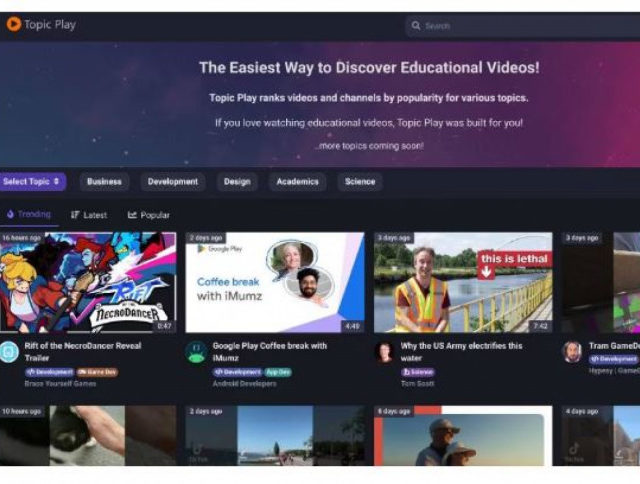Open the 'this is lethal' video thumbnail
The image size is (640, 484).
[463, 282]
